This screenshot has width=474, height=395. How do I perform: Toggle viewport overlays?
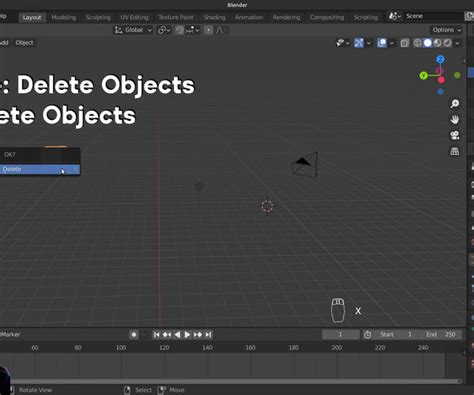382,43
